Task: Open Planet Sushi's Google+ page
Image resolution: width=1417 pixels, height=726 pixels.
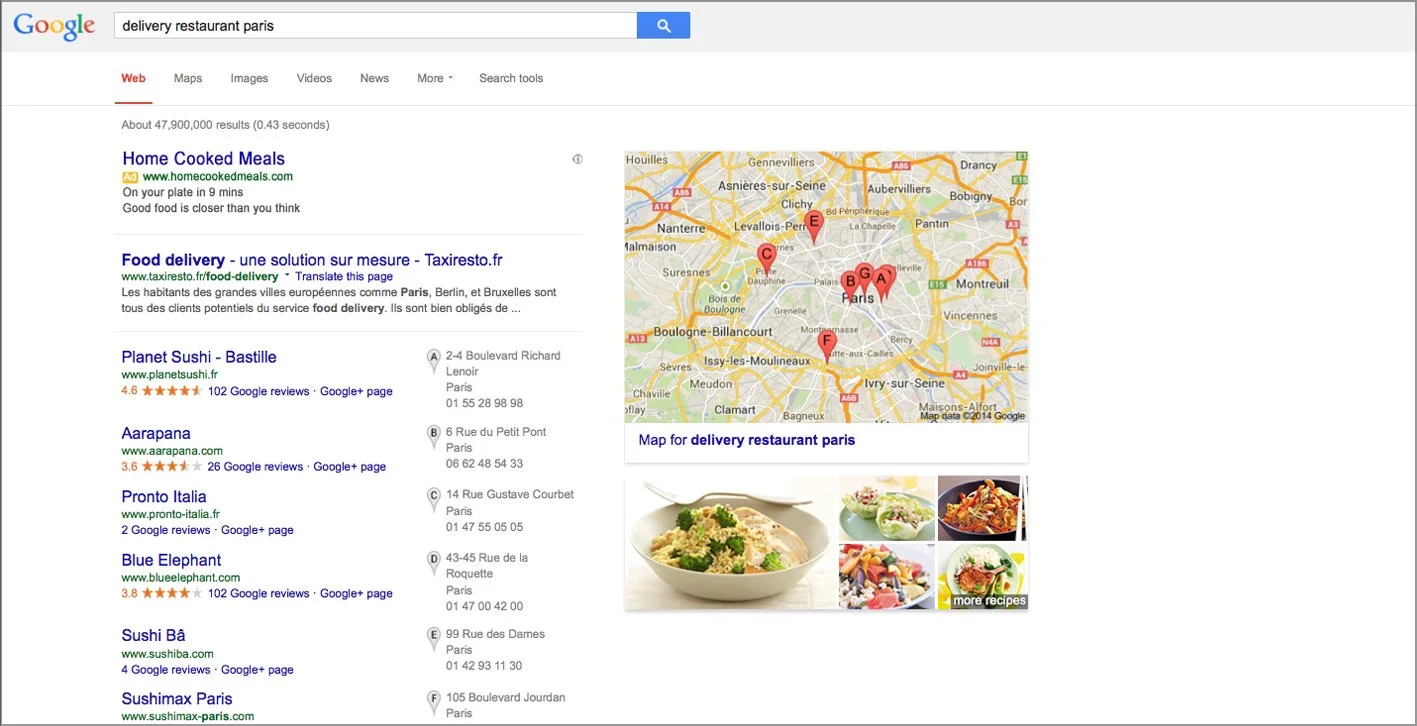Action: (x=356, y=391)
